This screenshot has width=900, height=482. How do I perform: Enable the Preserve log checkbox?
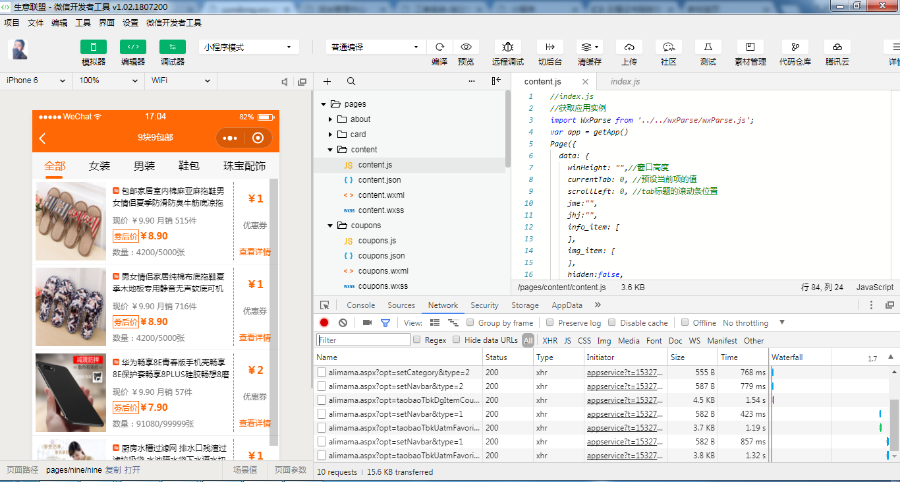pos(550,323)
